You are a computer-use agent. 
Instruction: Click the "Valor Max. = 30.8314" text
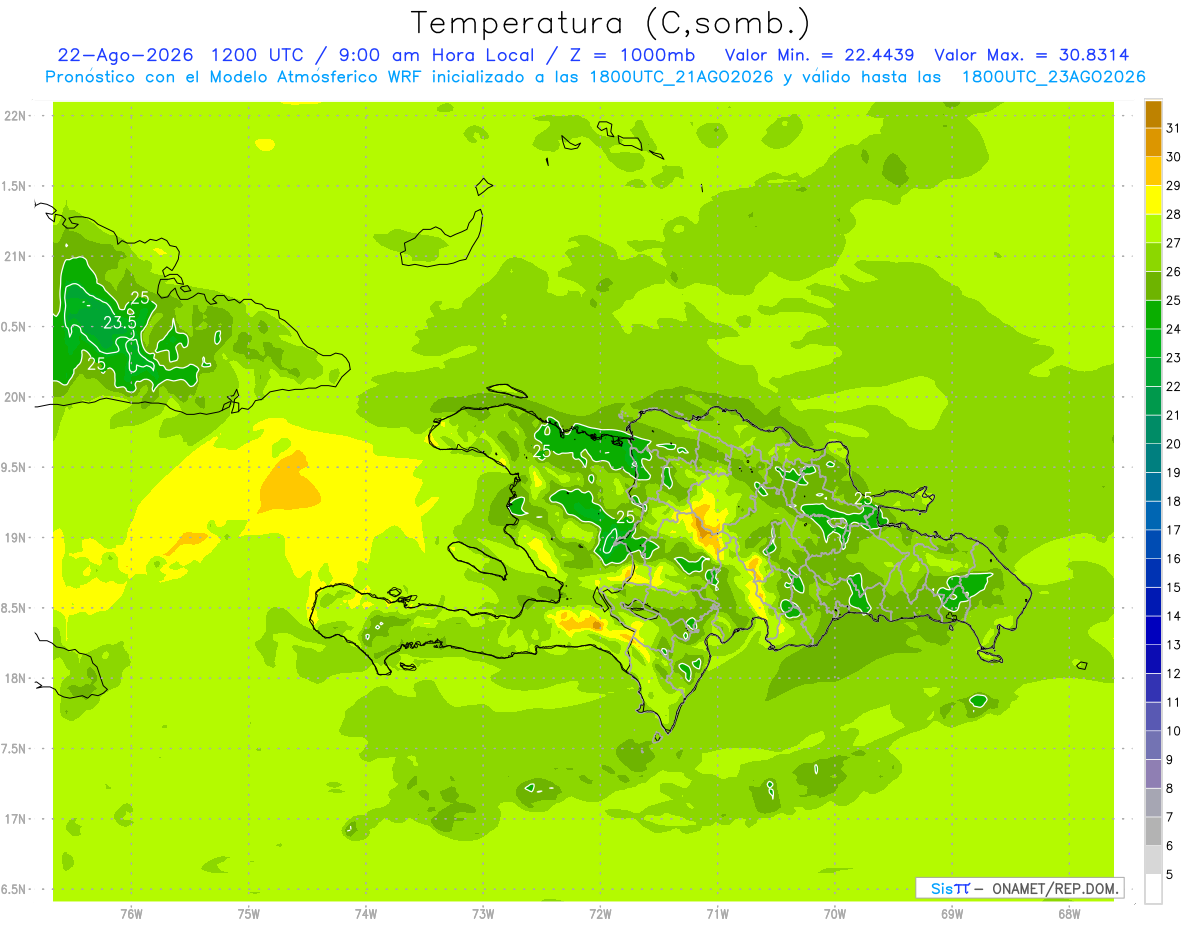tap(1031, 55)
